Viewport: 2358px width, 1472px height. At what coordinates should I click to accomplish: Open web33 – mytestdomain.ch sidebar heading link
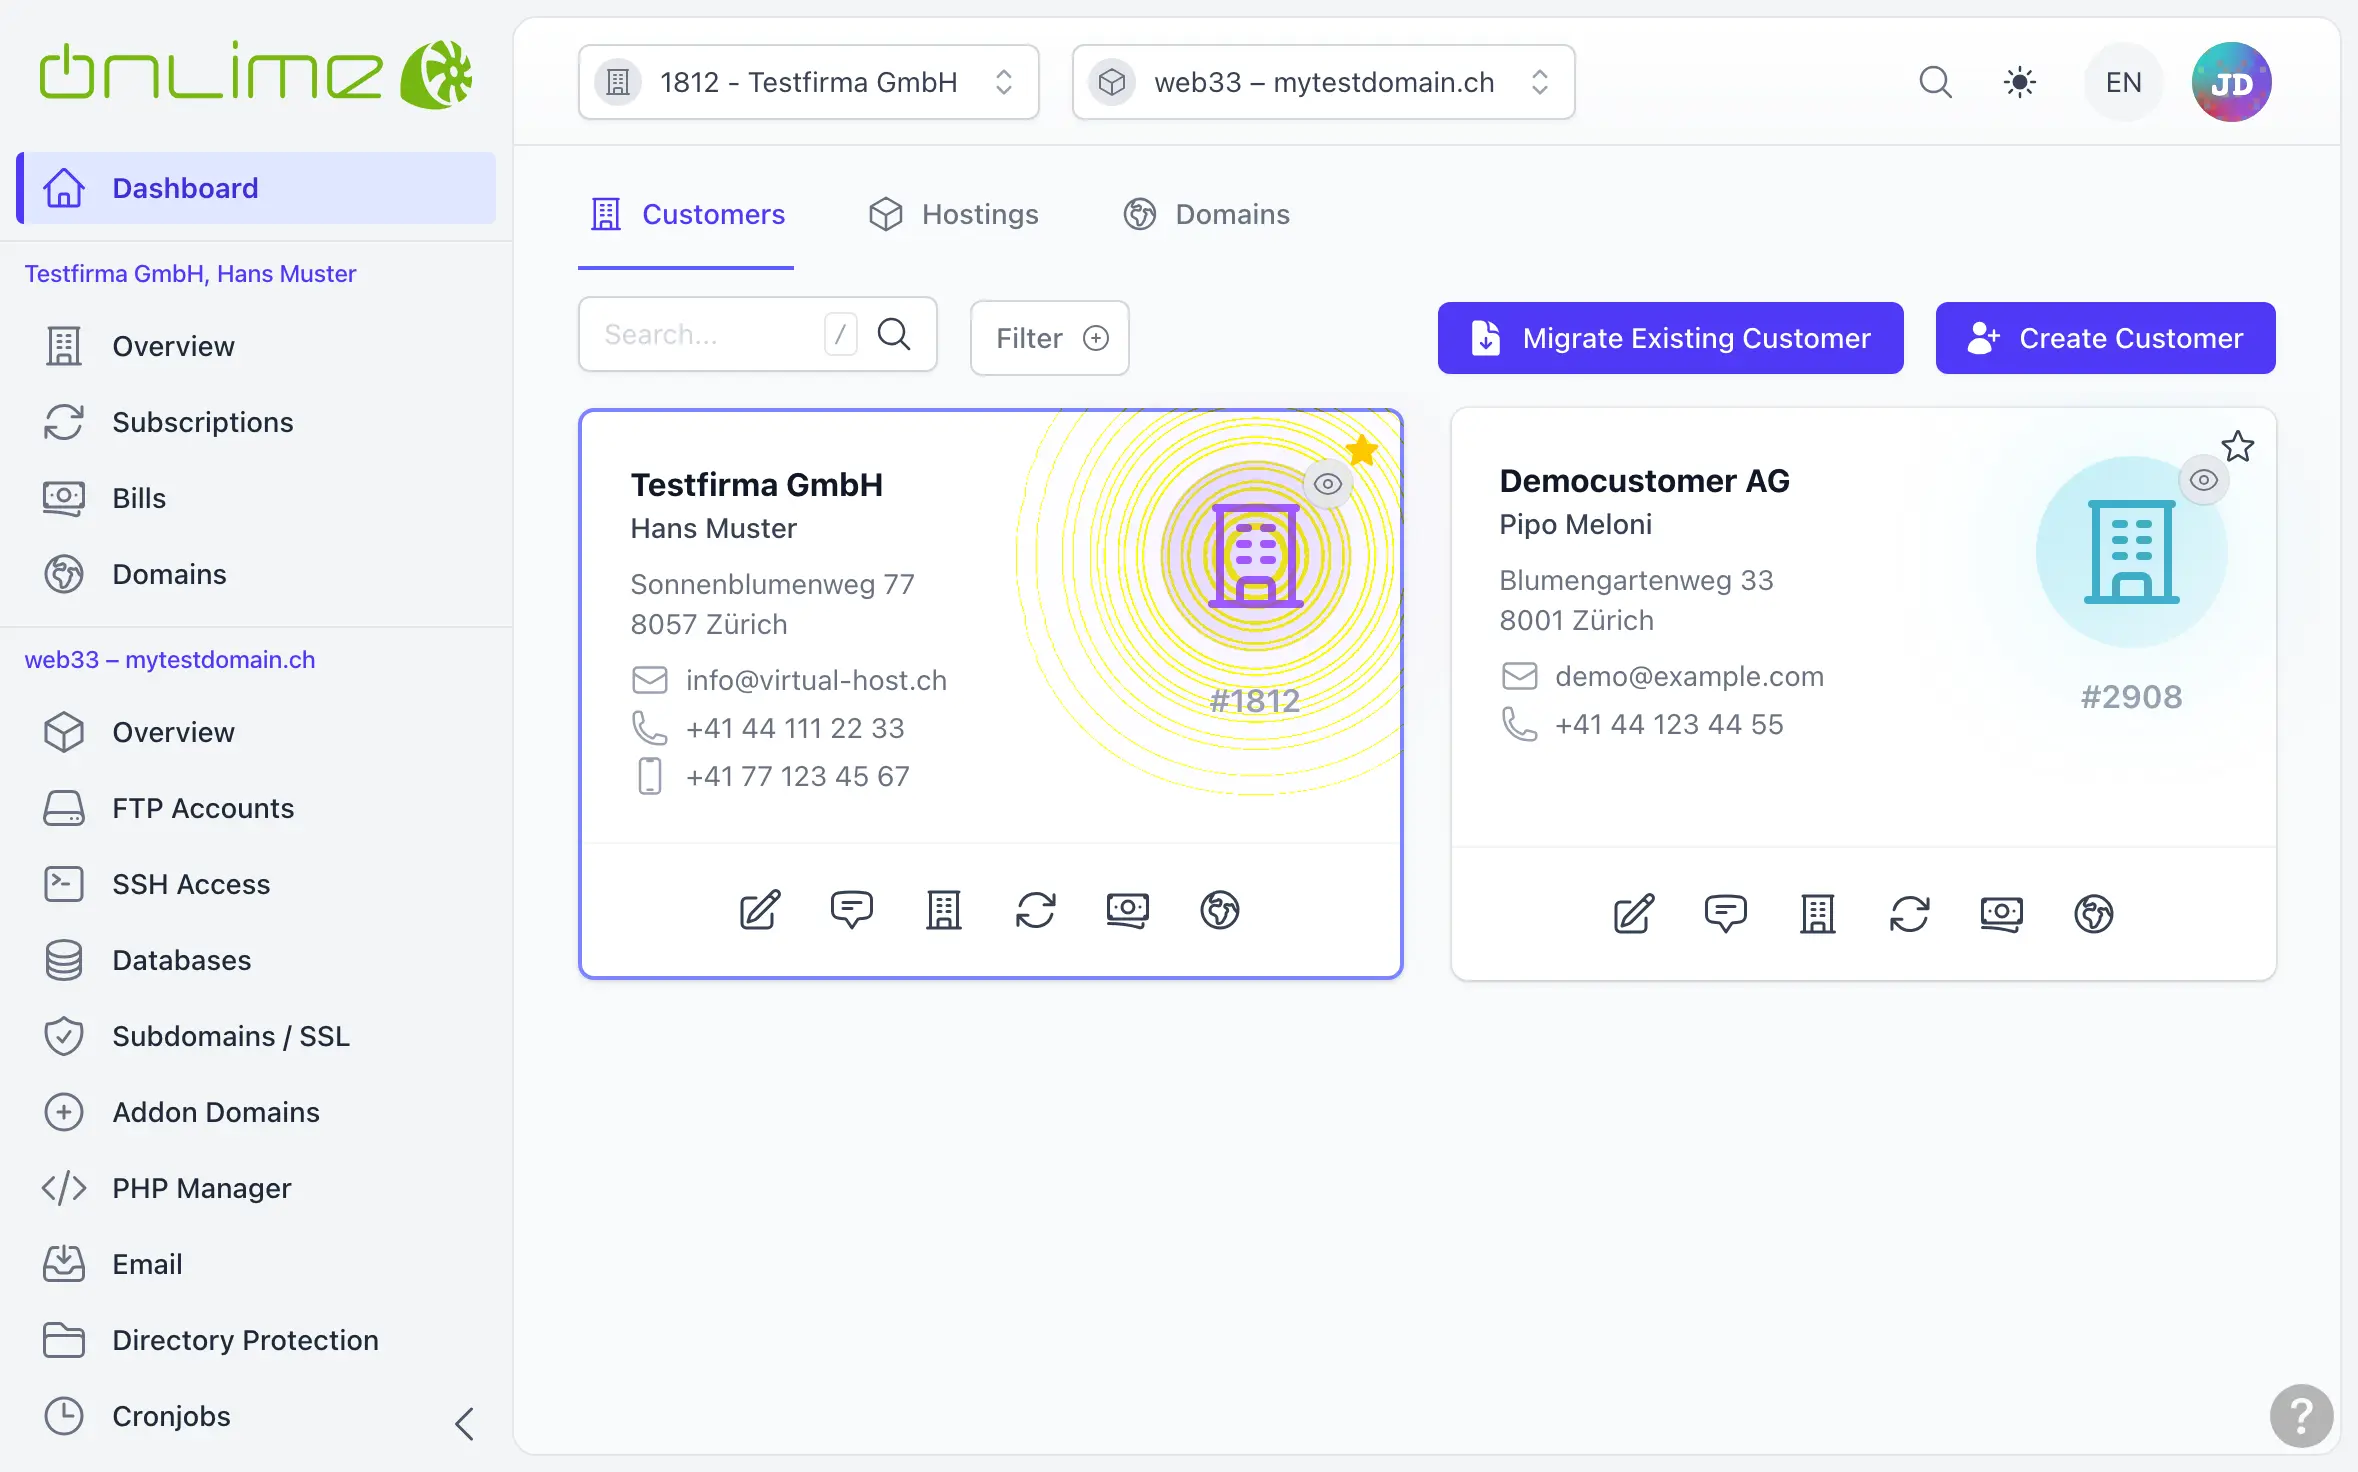pos(170,660)
